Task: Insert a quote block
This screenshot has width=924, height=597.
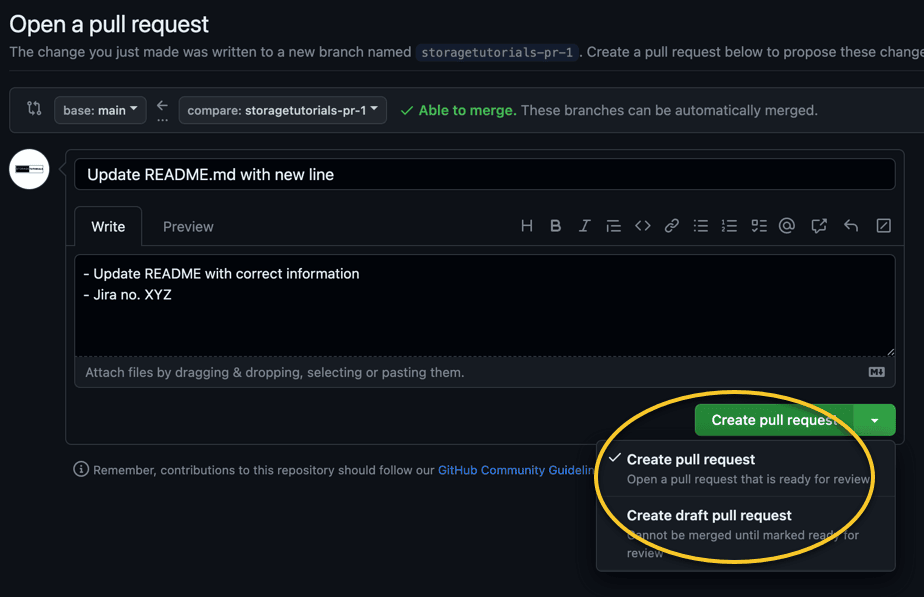Action: 613,226
